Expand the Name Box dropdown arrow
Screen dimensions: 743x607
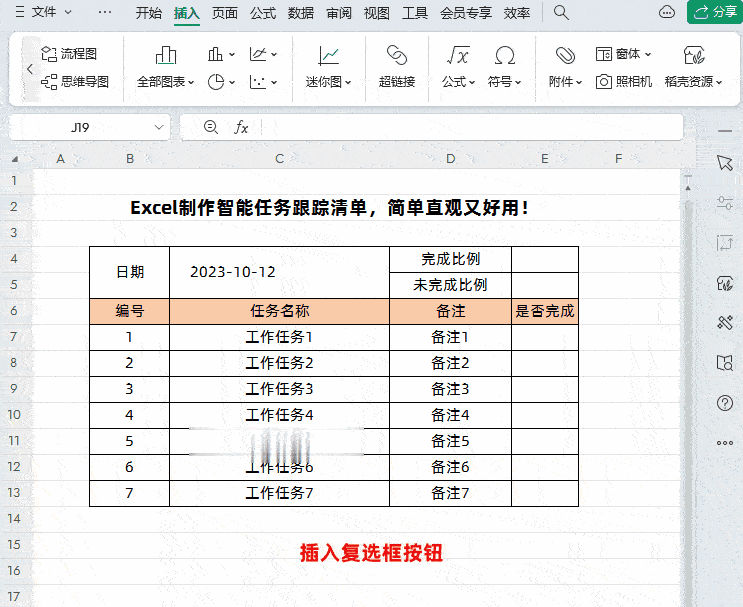tap(159, 127)
